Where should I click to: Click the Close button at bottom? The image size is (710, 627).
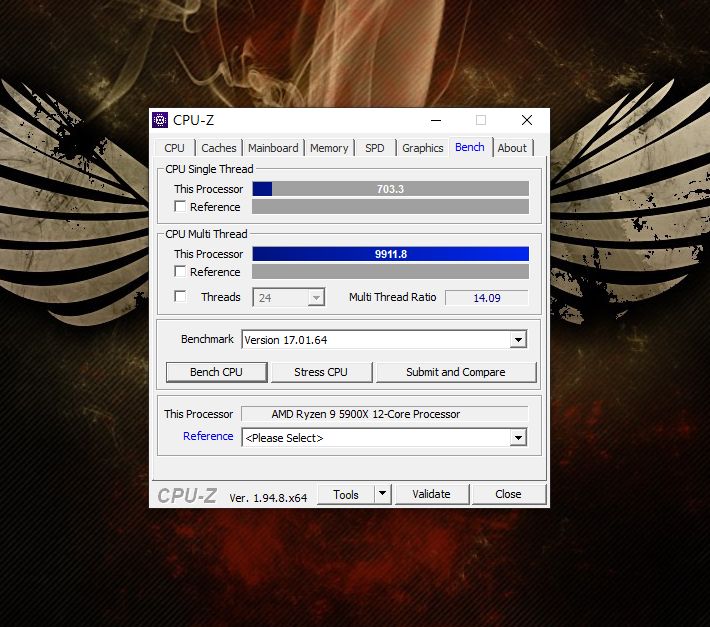508,494
